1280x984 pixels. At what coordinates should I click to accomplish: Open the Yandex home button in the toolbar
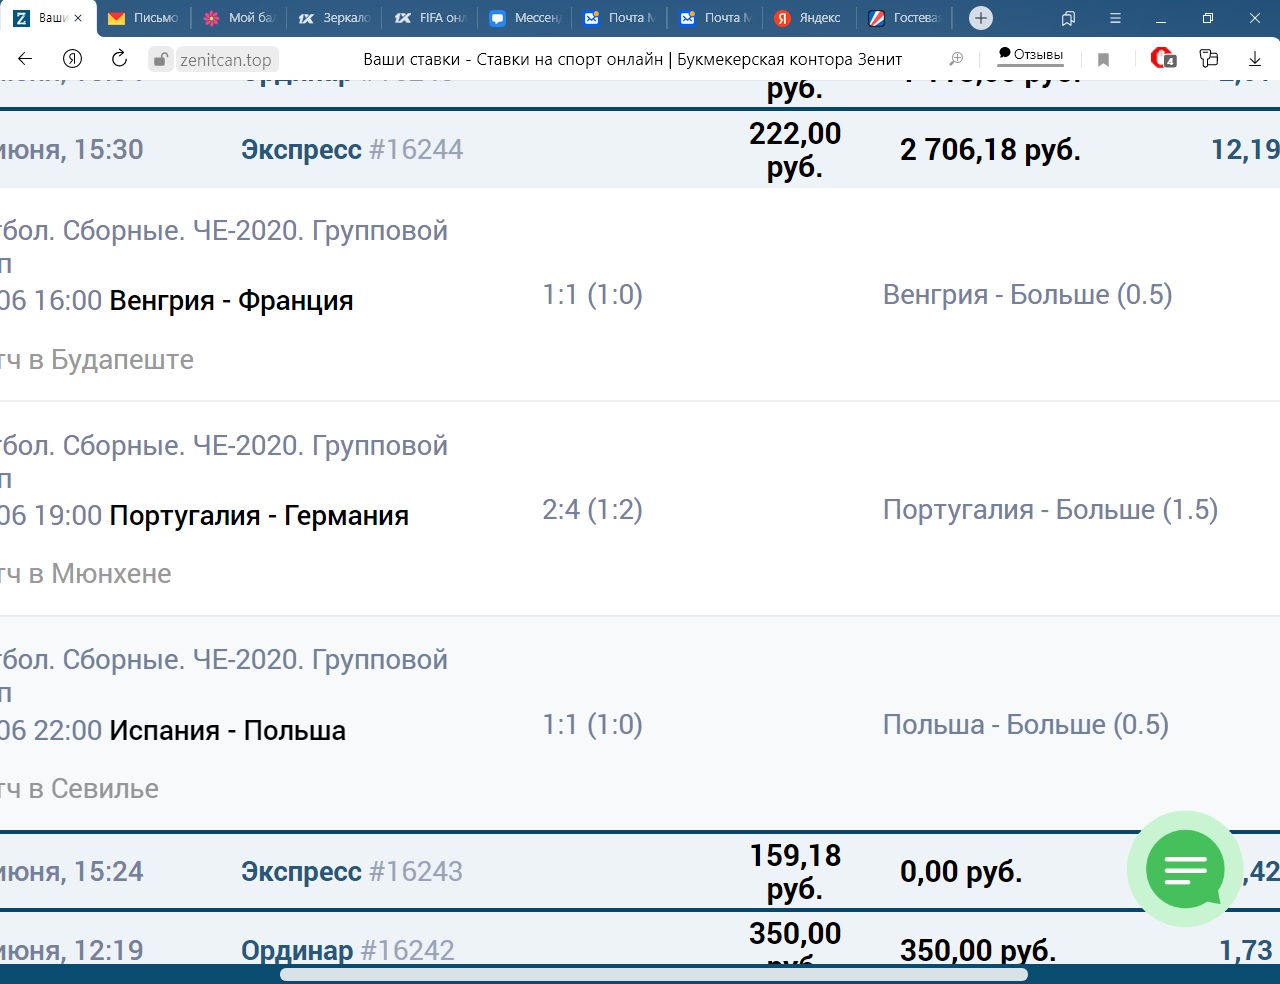72,59
